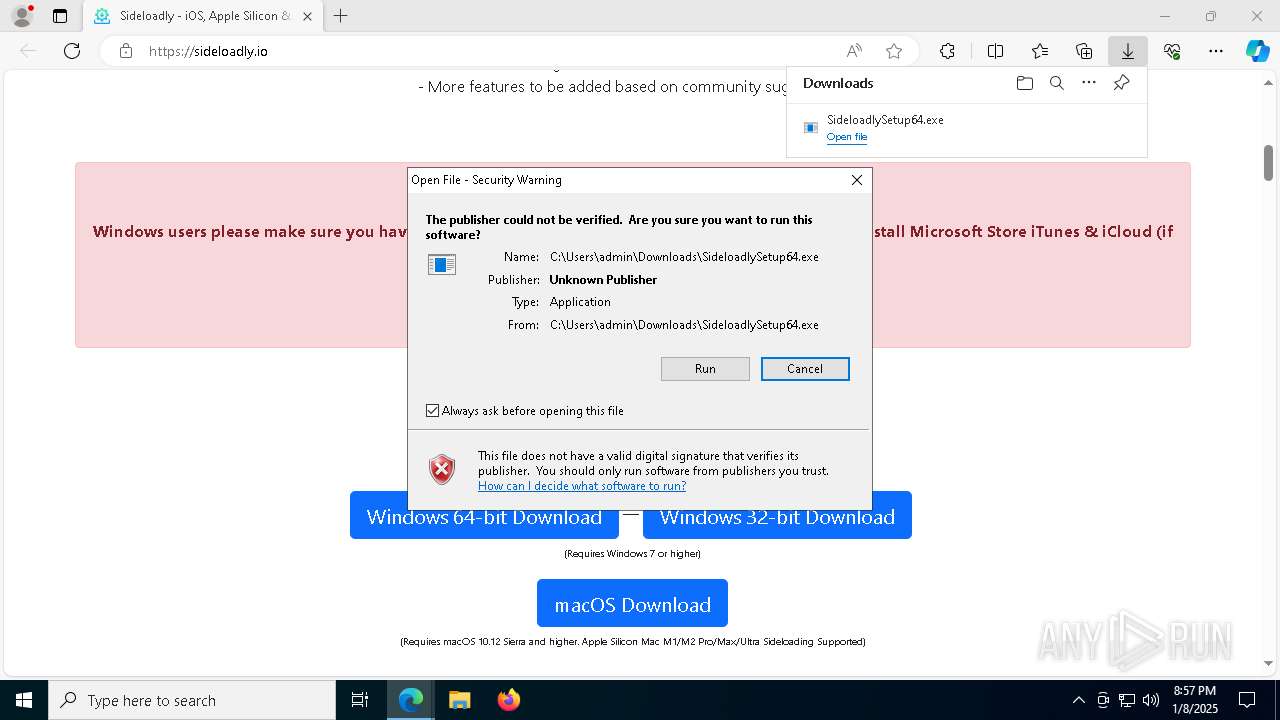Open the Collections icon

click(x=1084, y=51)
